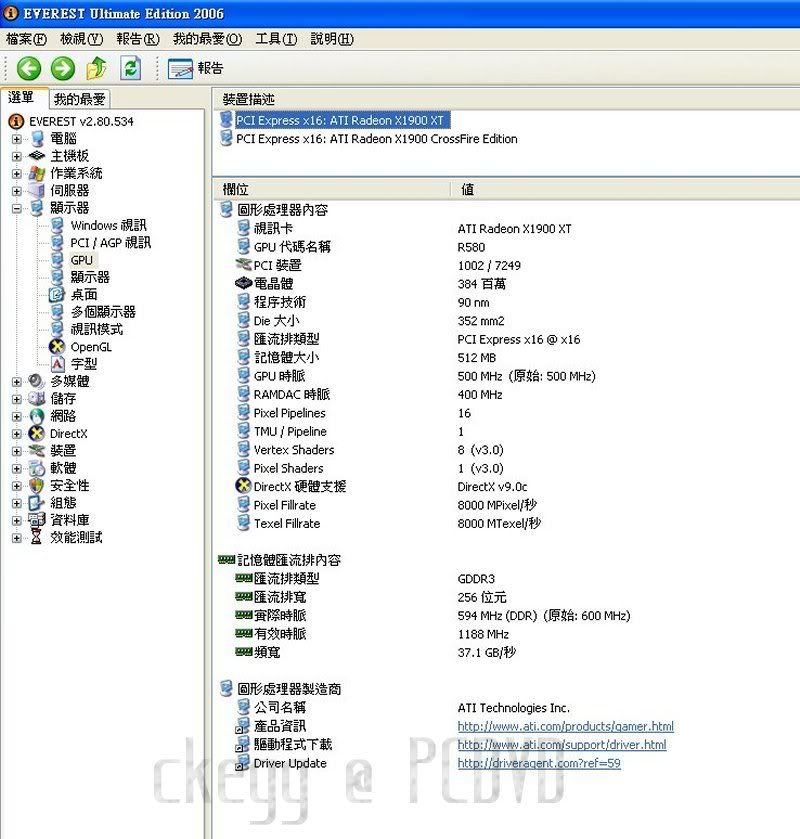Image resolution: width=800 pixels, height=839 pixels.
Task: Open the ati.com support driver link
Action: pos(562,745)
